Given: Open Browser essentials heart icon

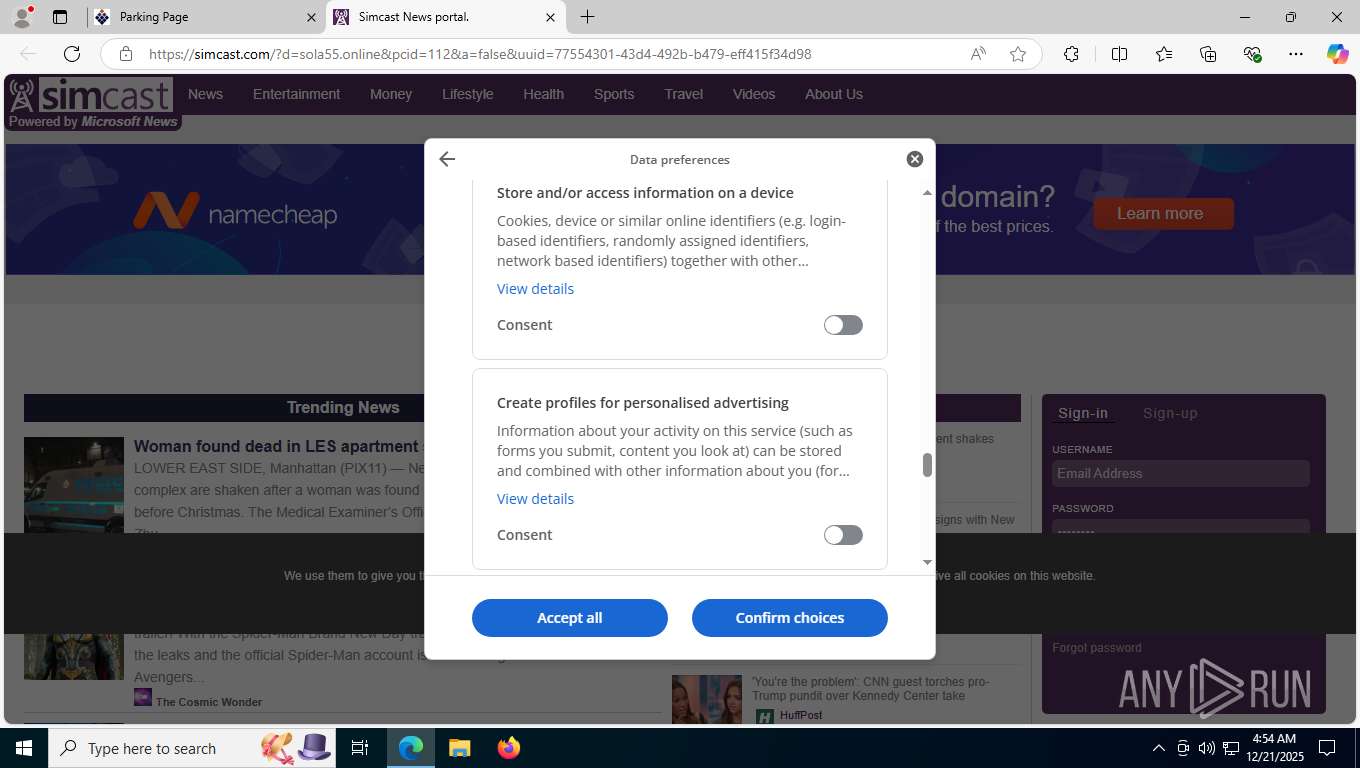Looking at the screenshot, I should point(1252,54).
